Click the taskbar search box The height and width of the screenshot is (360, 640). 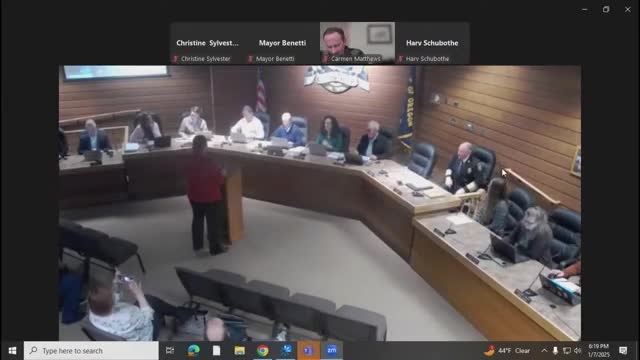coord(91,351)
